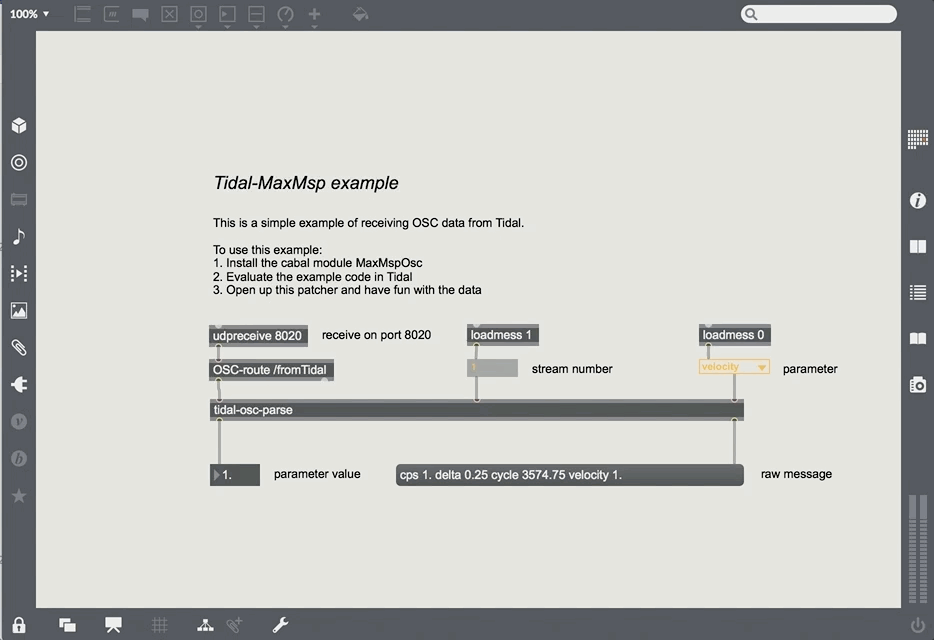This screenshot has width=934, height=640.
Task: Click the 'stream number' comment label
Action: (x=572, y=369)
